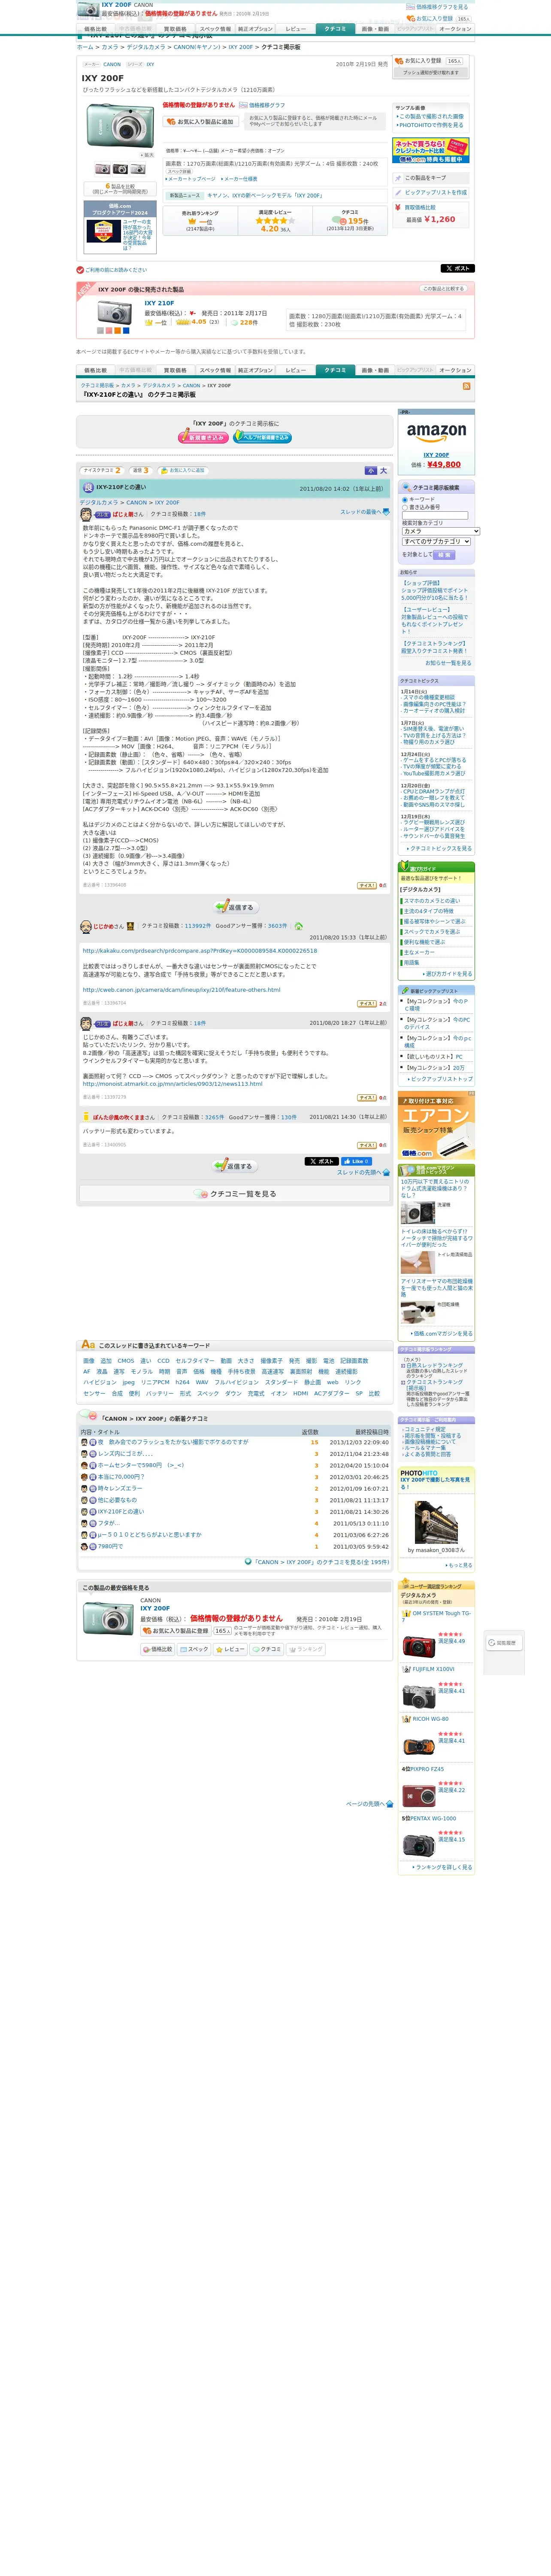The height and width of the screenshot is (2576, 551).
Task: Open thread 夜 飲み会でのフラッシュ topic
Action: [173, 1442]
